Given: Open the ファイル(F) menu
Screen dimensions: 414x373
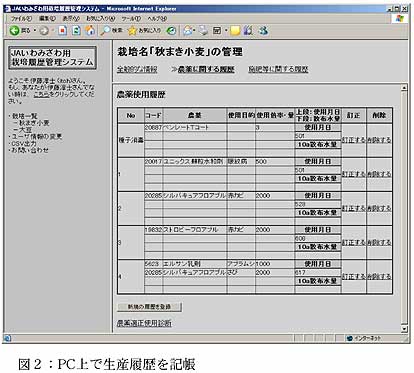Looking at the screenshot, I should coord(21,19).
